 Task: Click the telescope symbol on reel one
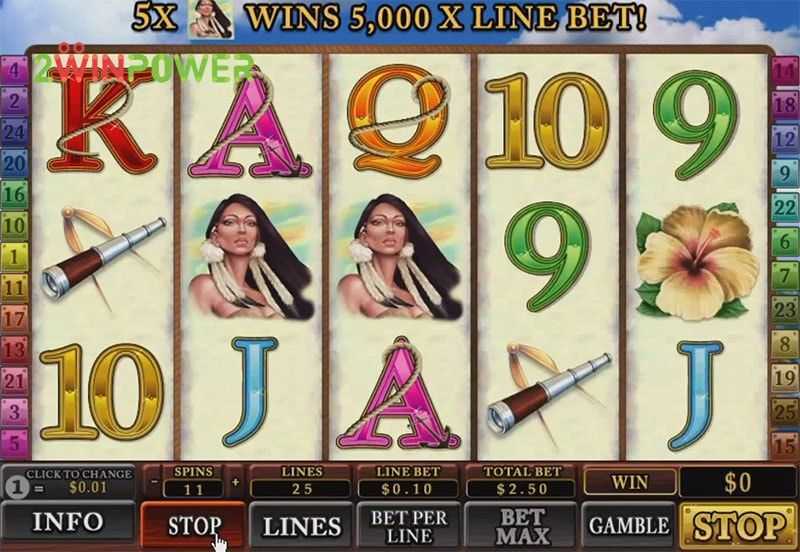coord(104,258)
